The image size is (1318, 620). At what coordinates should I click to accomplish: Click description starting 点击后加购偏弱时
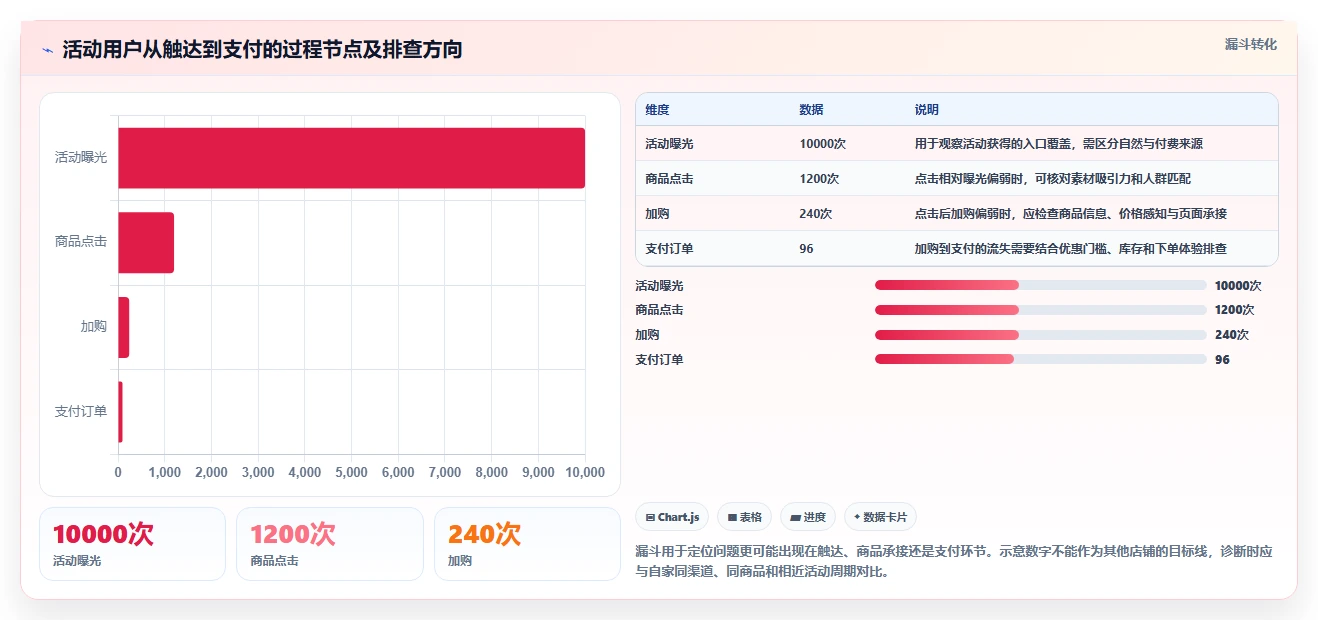pos(1071,214)
